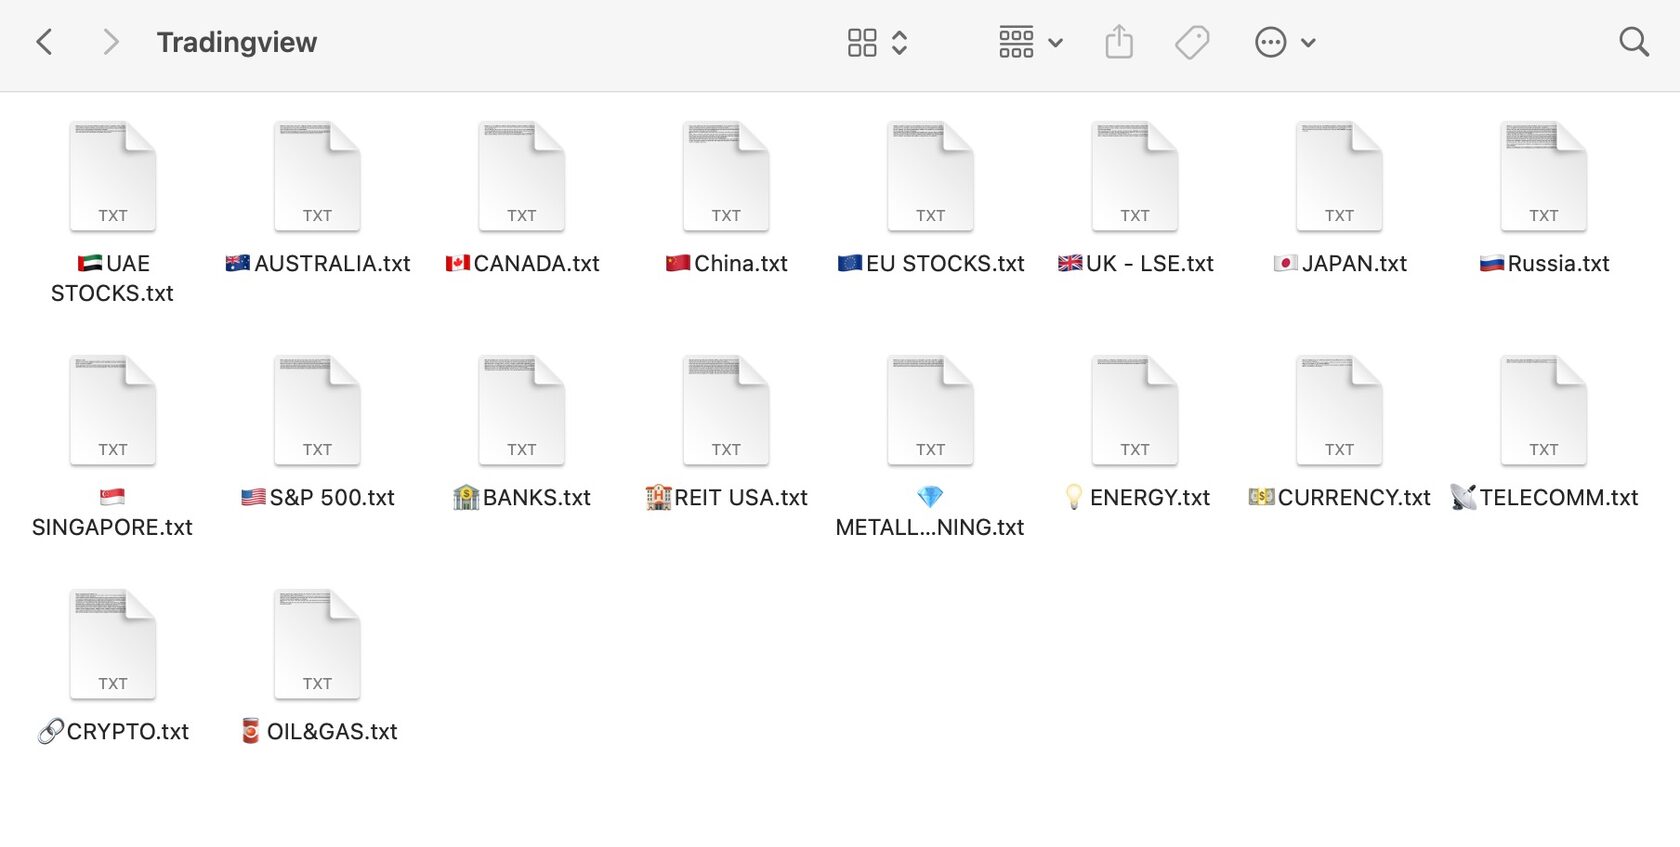Click the UK - LSE.txt file name
Viewport: 1680px width, 847px height.
pyautogui.click(x=1135, y=264)
